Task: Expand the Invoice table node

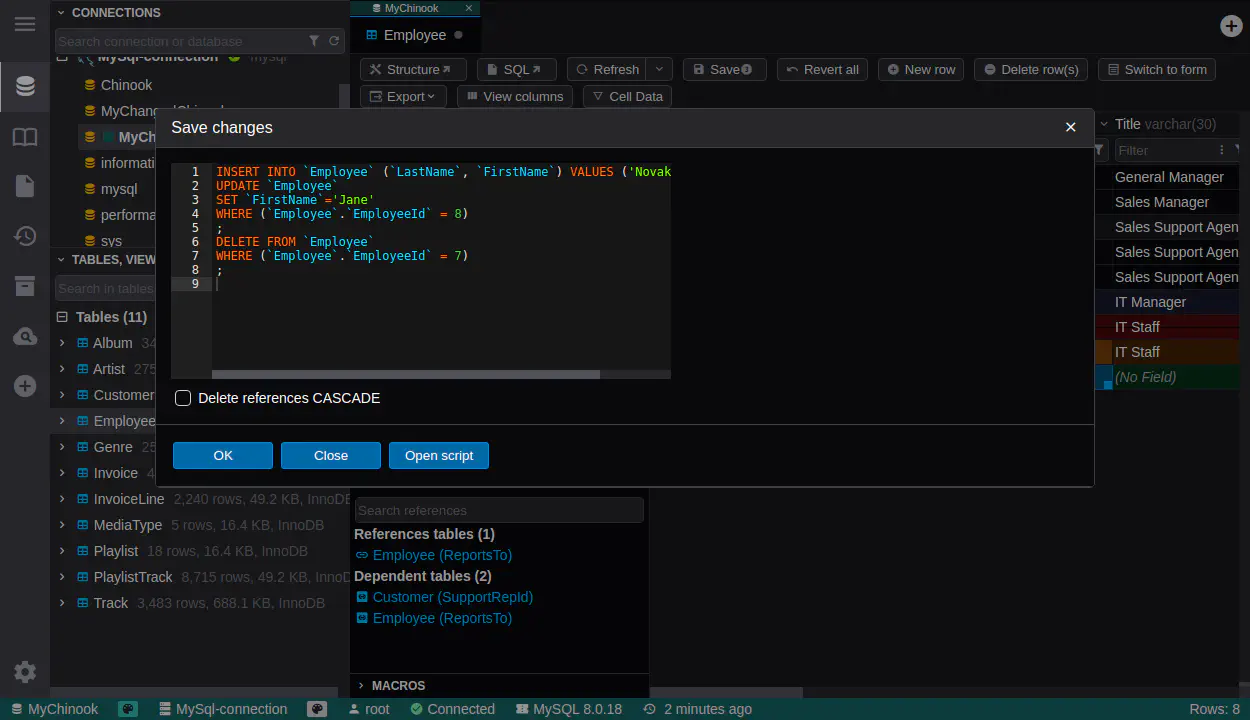Action: click(x=62, y=473)
